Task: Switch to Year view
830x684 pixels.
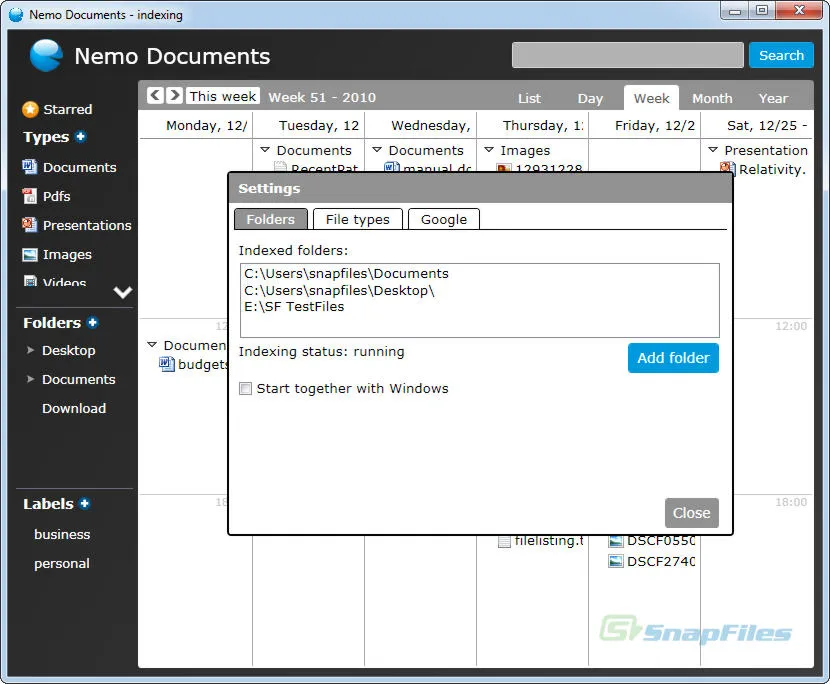Action: pyautogui.click(x=773, y=98)
